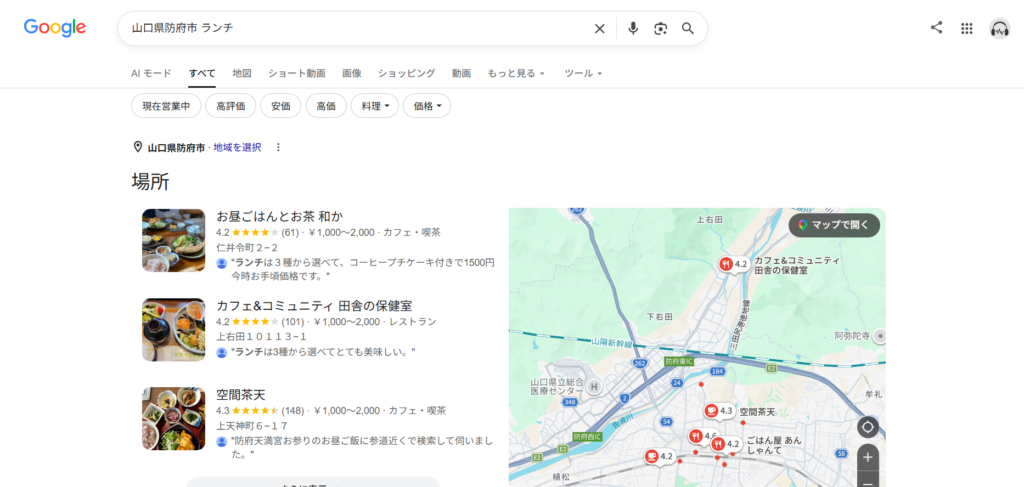Center map on my location
Screen dimensions: 1024x487
click(868, 428)
